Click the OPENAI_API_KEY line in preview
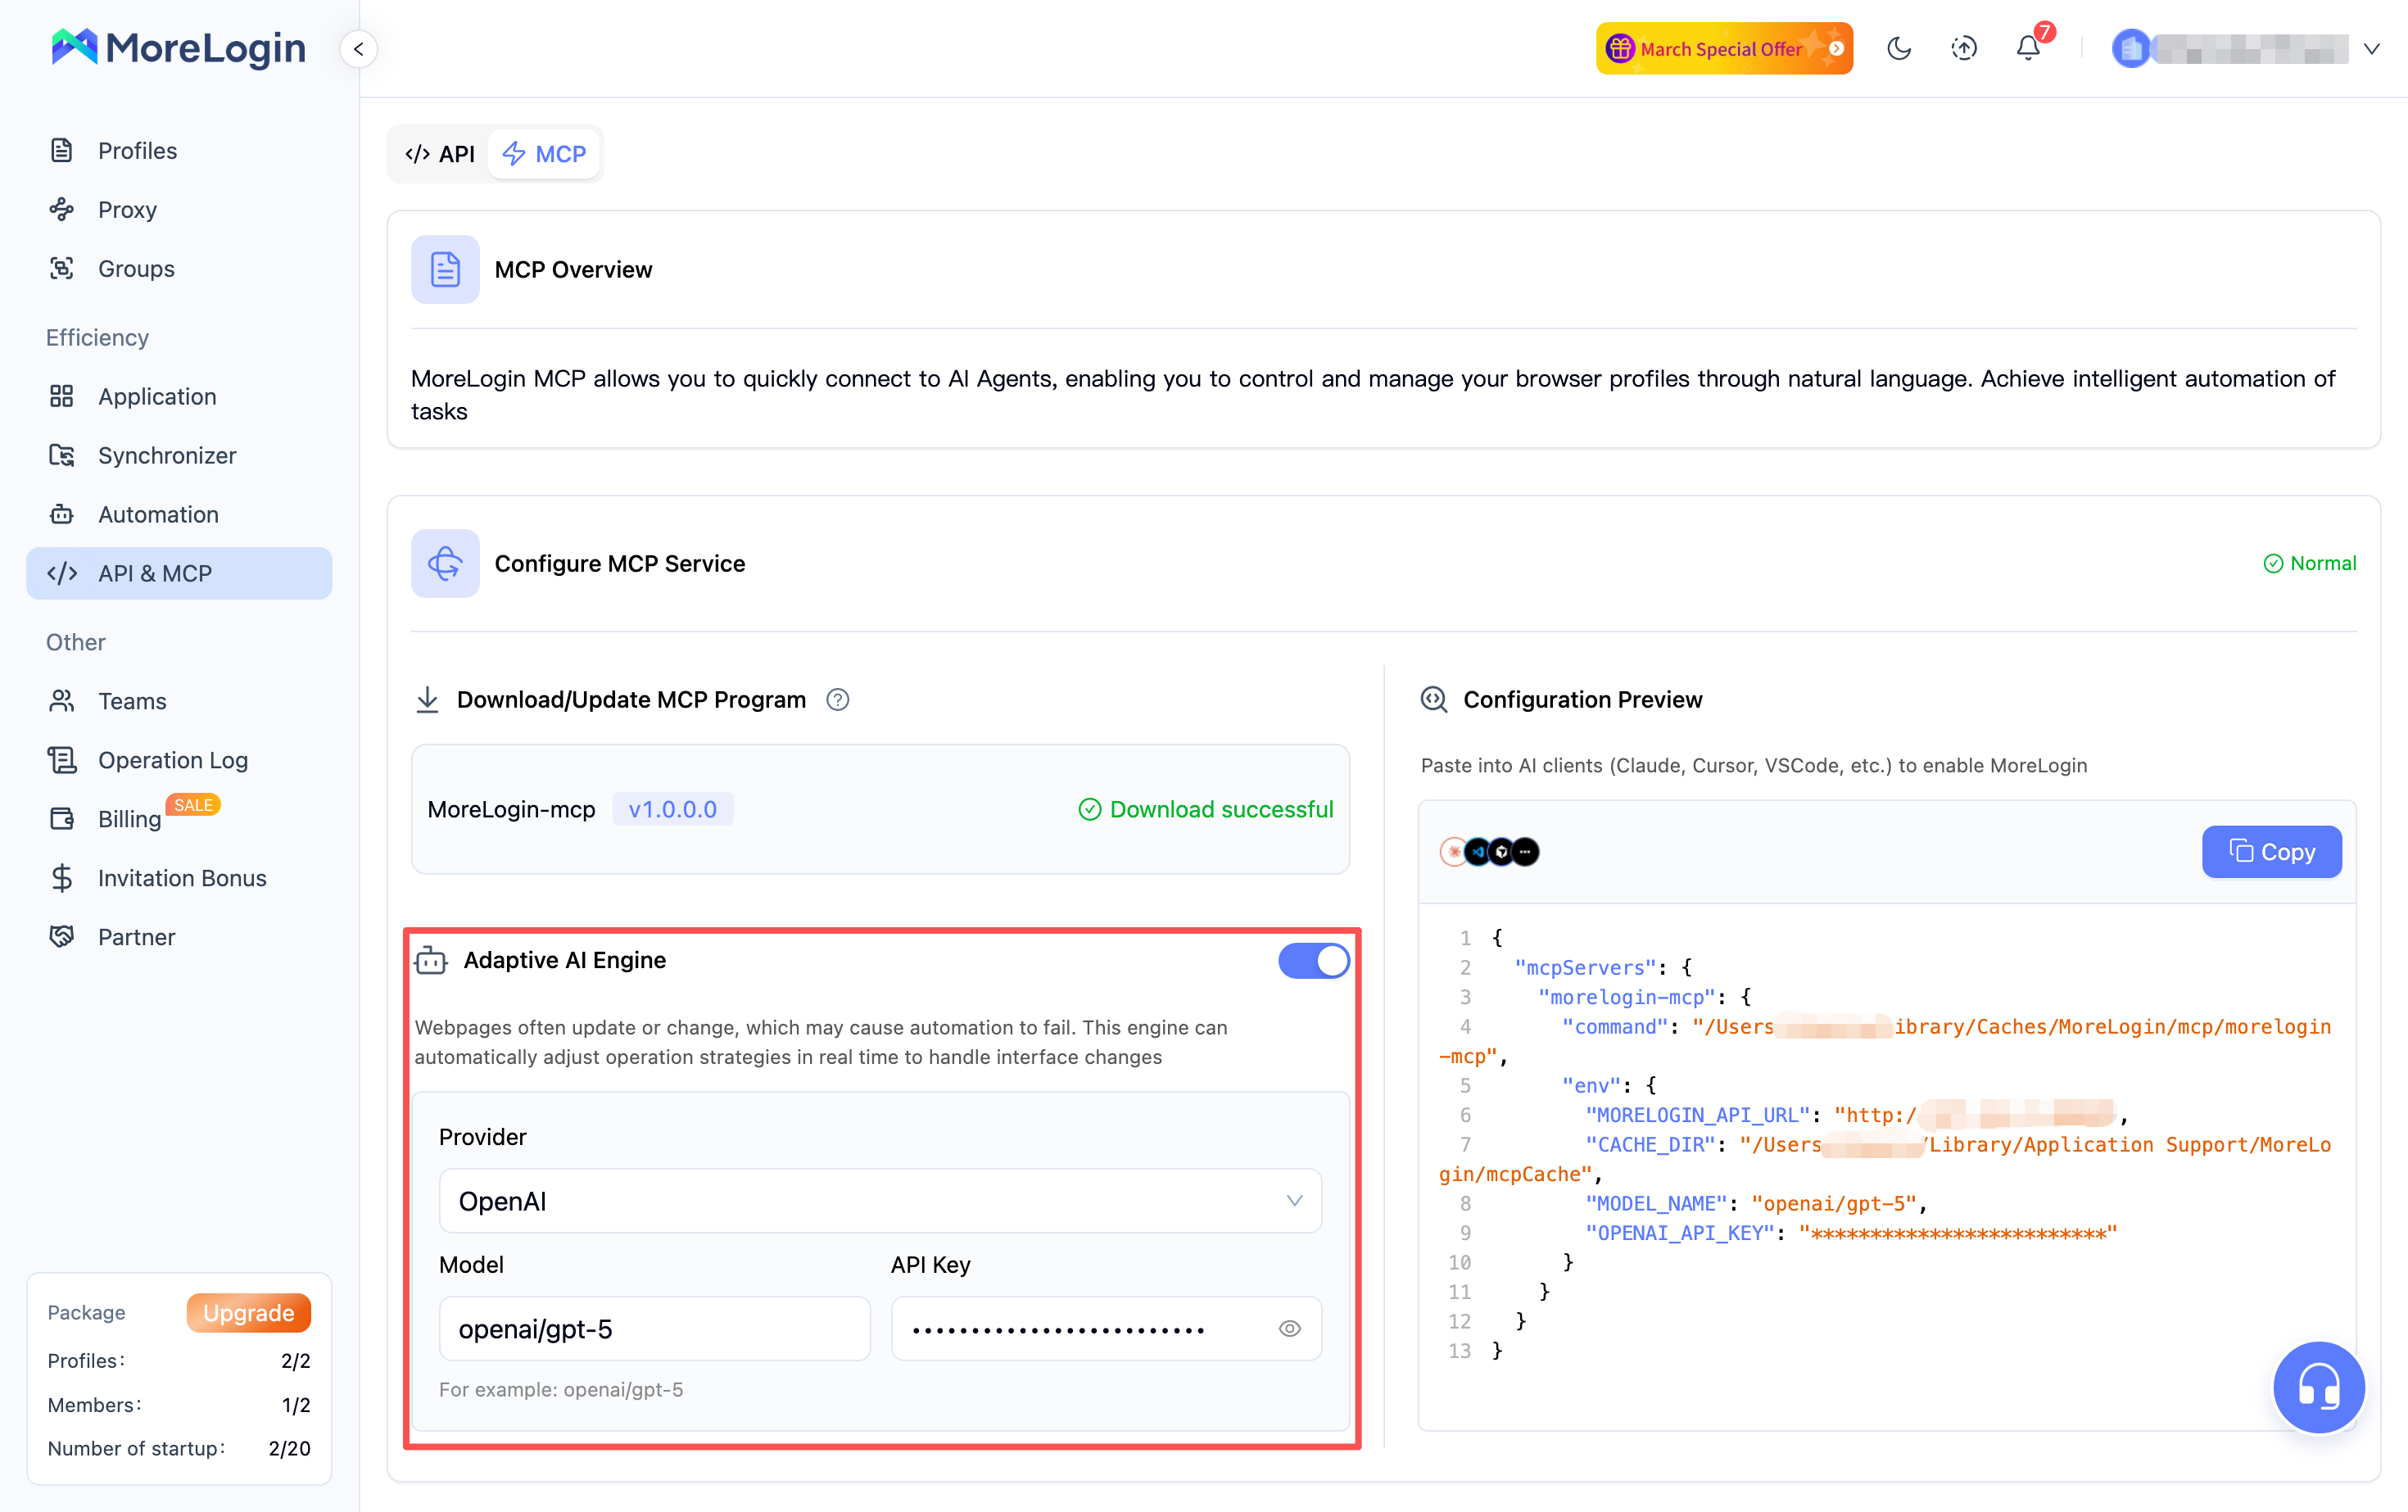 point(1851,1233)
